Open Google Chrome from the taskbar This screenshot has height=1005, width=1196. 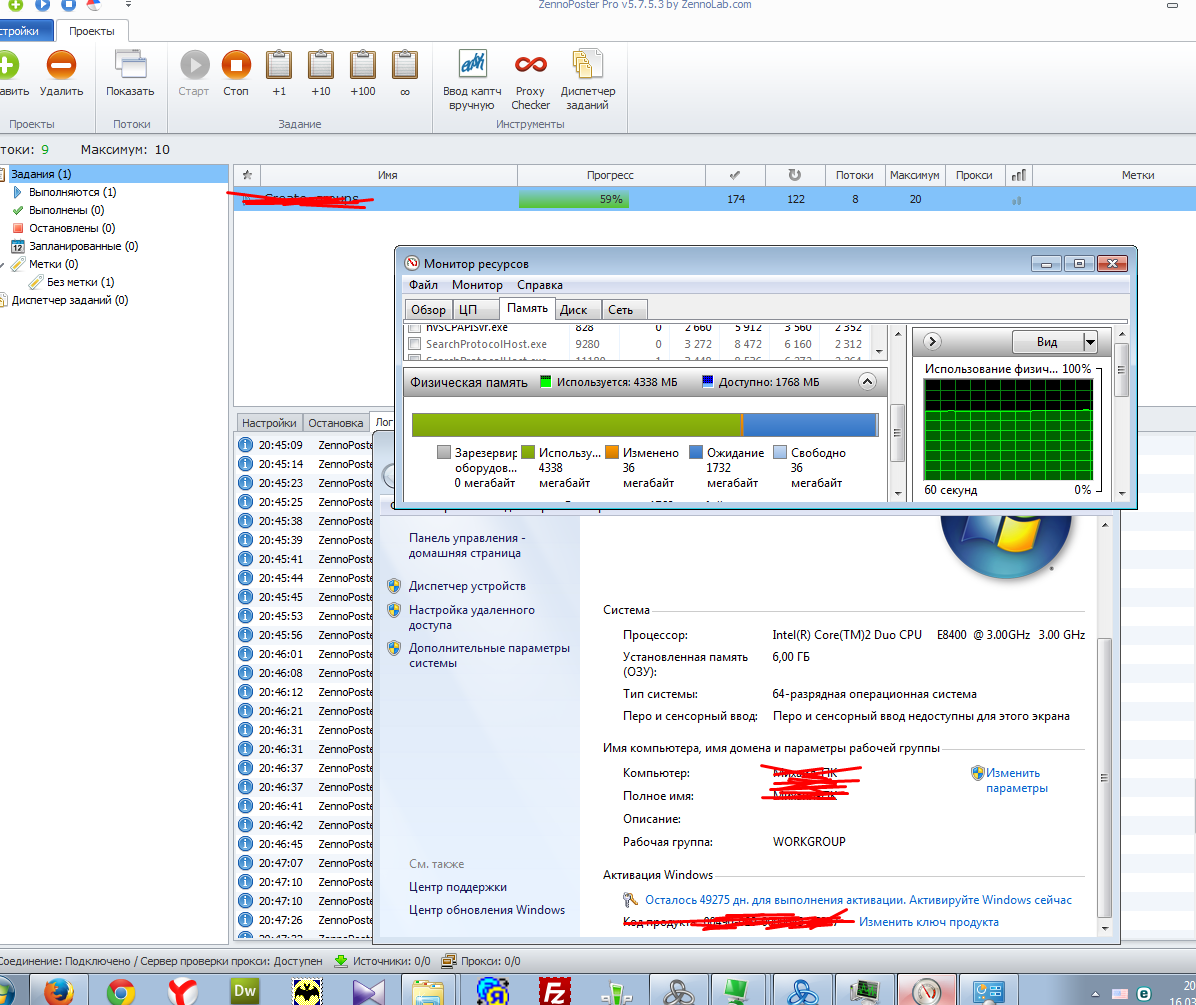coord(121,991)
